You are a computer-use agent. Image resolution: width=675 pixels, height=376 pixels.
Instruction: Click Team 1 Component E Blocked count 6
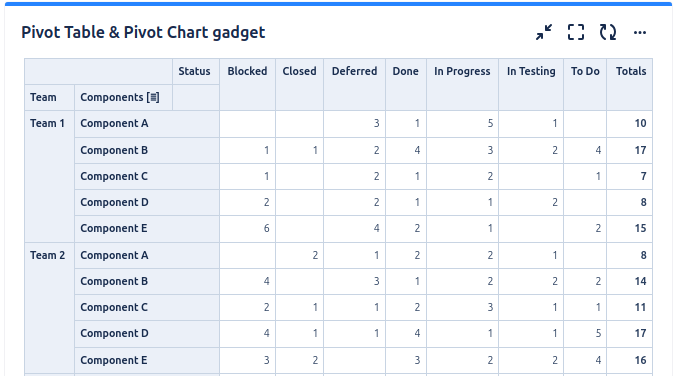point(266,228)
